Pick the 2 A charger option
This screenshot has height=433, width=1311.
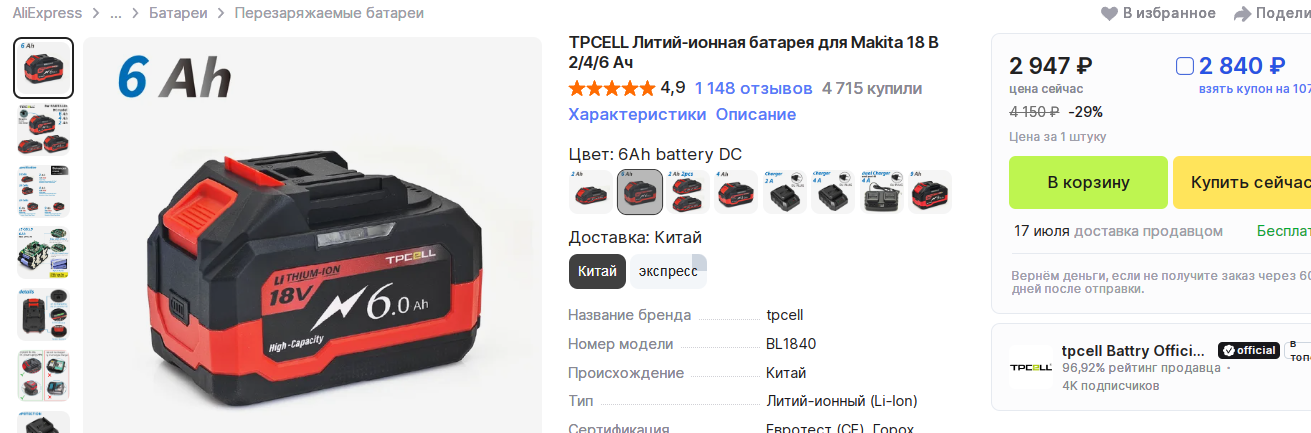pyautogui.click(x=786, y=192)
